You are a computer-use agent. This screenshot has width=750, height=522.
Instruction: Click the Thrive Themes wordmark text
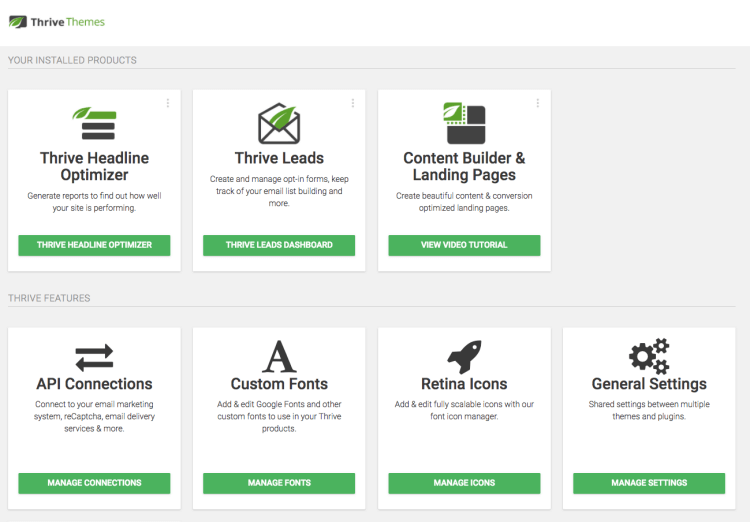67,22
